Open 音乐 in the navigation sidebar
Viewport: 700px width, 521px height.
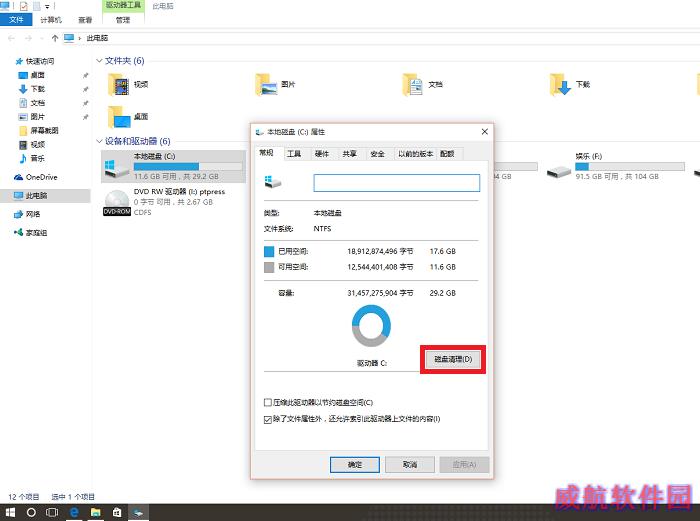coord(38,158)
